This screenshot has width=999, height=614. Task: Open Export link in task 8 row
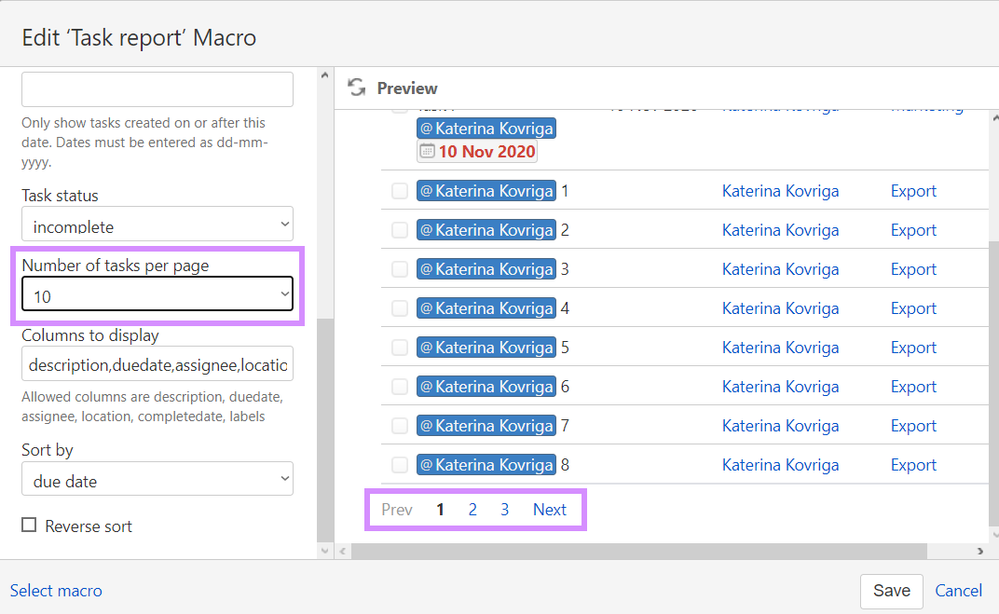tap(913, 465)
